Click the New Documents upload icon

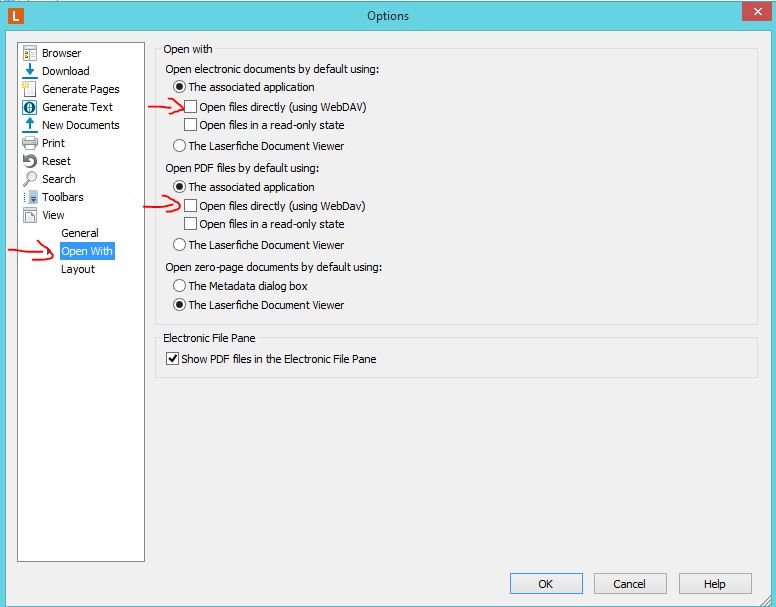click(30, 125)
